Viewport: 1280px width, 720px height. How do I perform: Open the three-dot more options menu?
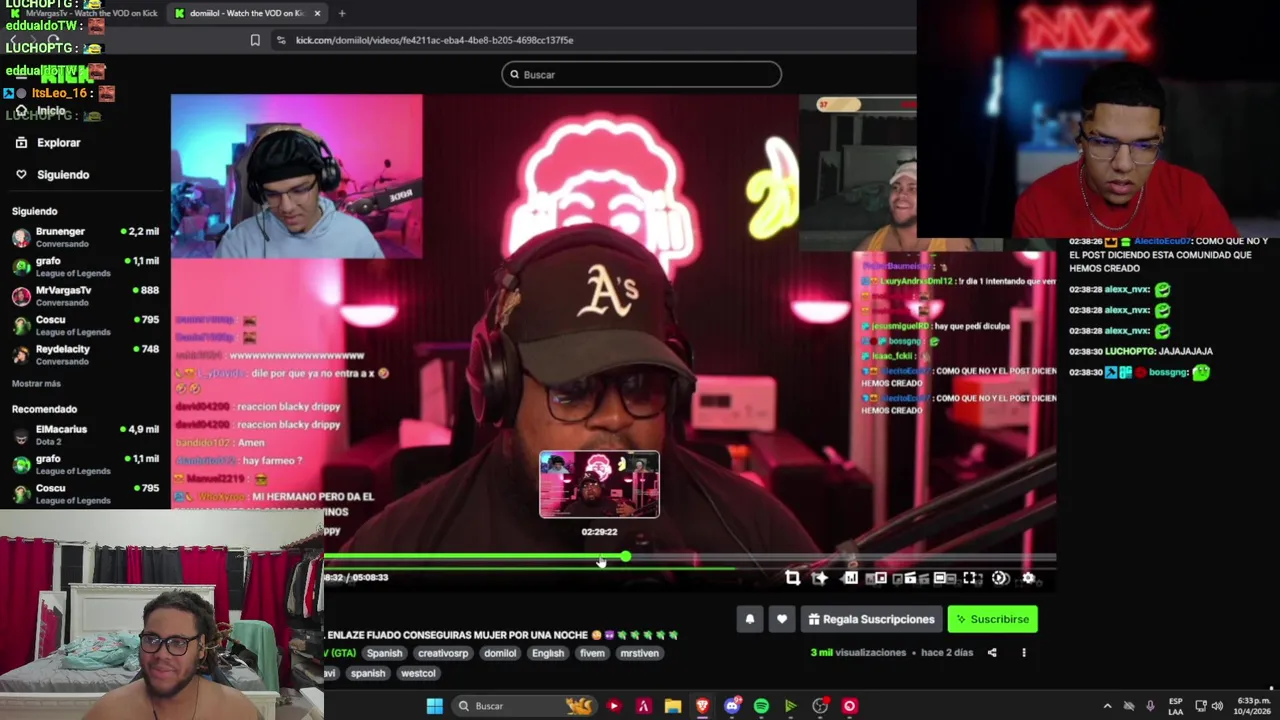(x=1023, y=652)
